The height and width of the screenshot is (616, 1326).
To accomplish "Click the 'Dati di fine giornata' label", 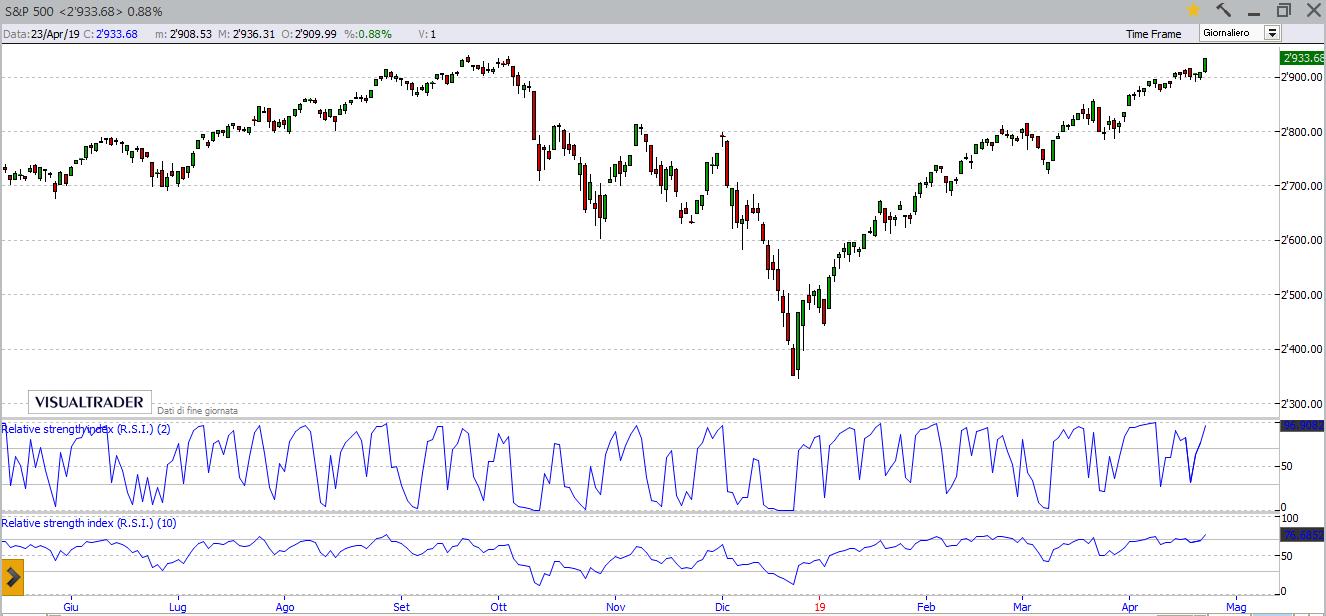I will (197, 410).
